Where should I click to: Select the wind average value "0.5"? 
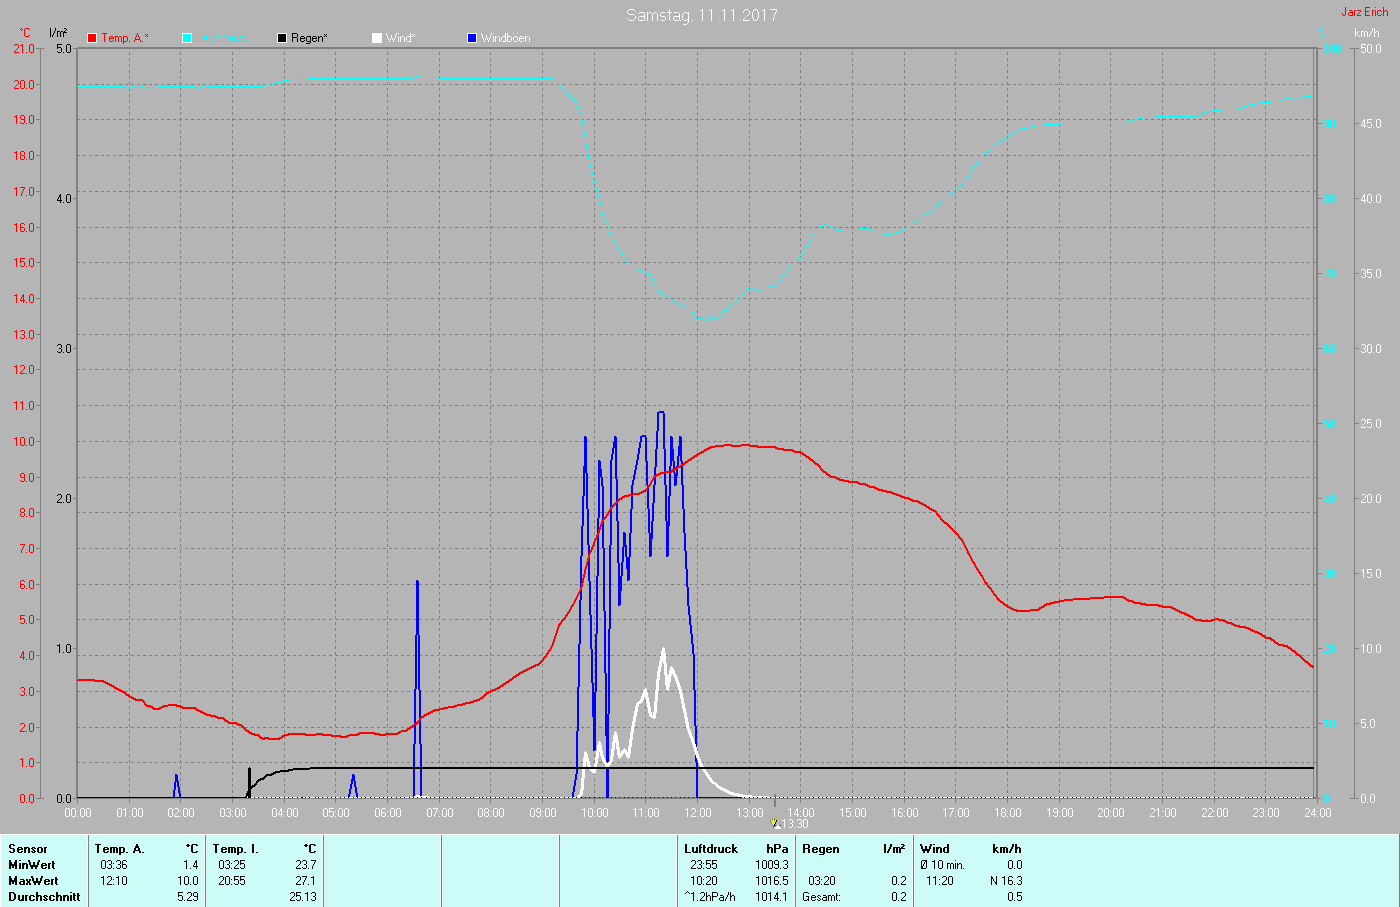[1015, 897]
